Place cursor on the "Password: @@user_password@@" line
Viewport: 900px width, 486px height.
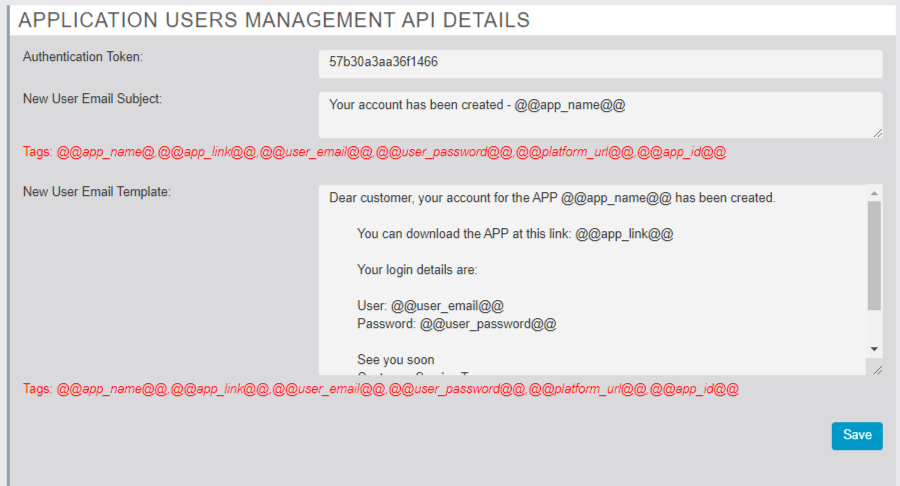456,324
